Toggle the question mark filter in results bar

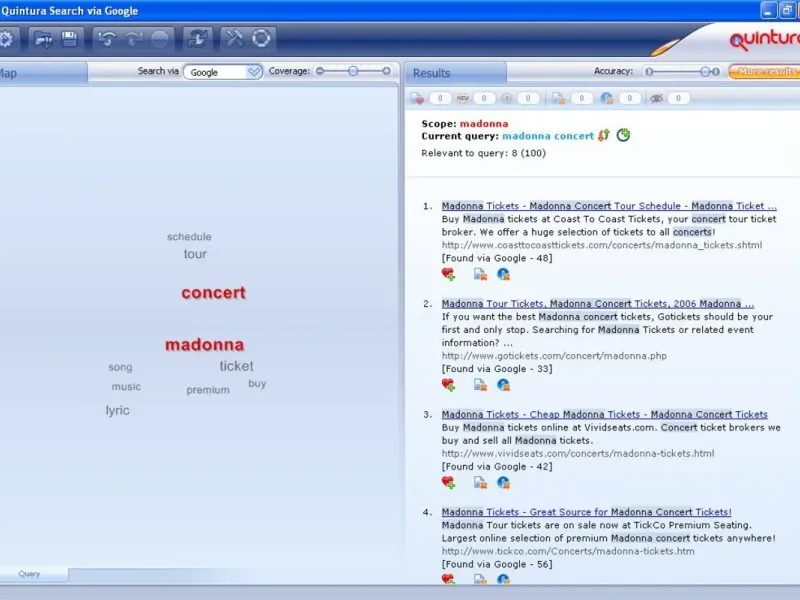[506, 98]
